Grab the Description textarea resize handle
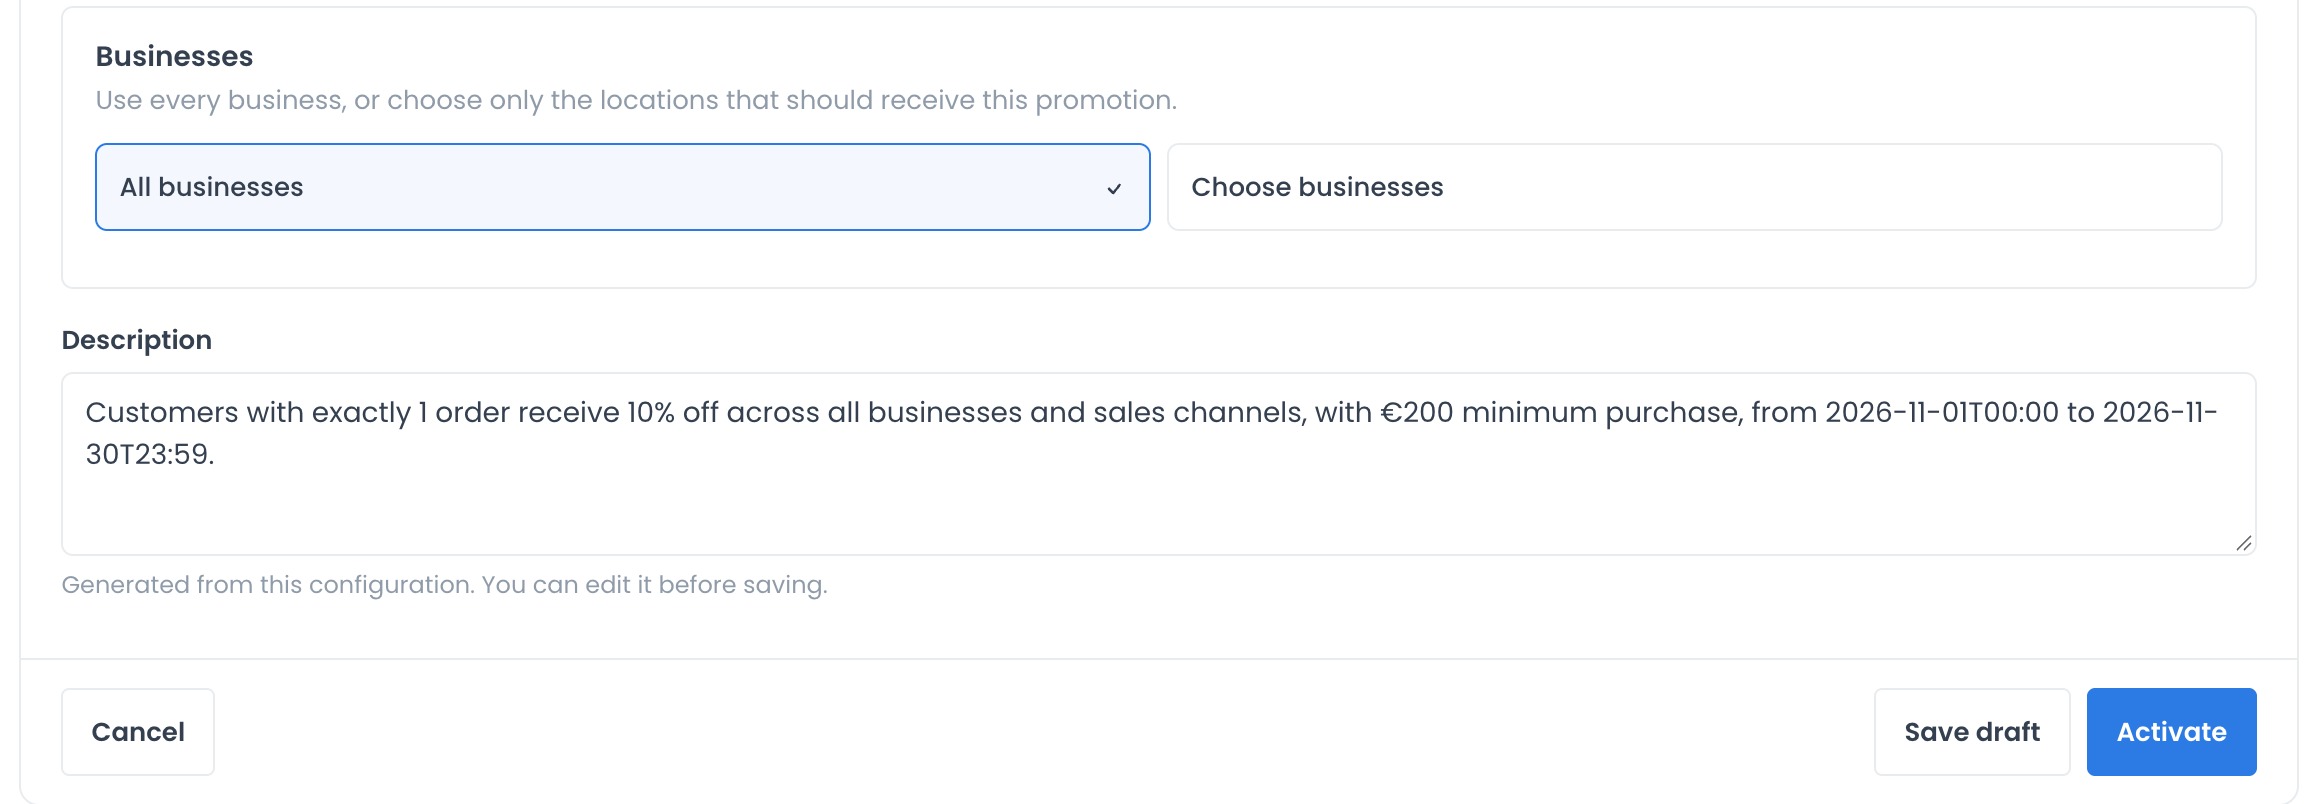The height and width of the screenshot is (804, 2320). pyautogui.click(x=2244, y=543)
